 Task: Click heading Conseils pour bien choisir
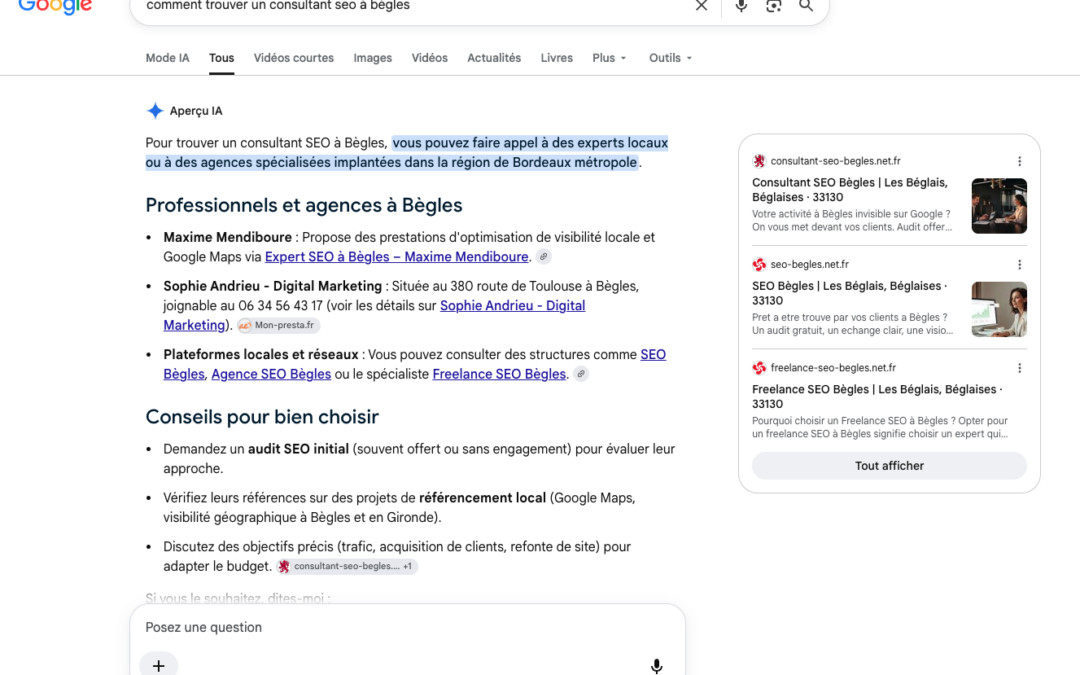[x=262, y=417]
